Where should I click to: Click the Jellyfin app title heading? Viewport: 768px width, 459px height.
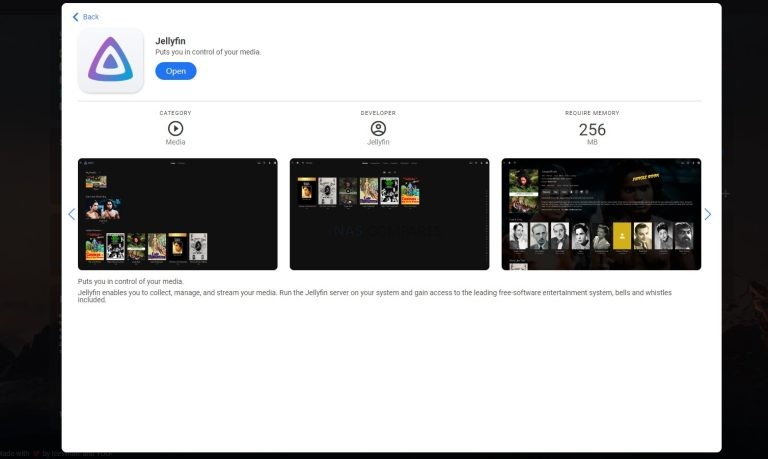pos(170,41)
